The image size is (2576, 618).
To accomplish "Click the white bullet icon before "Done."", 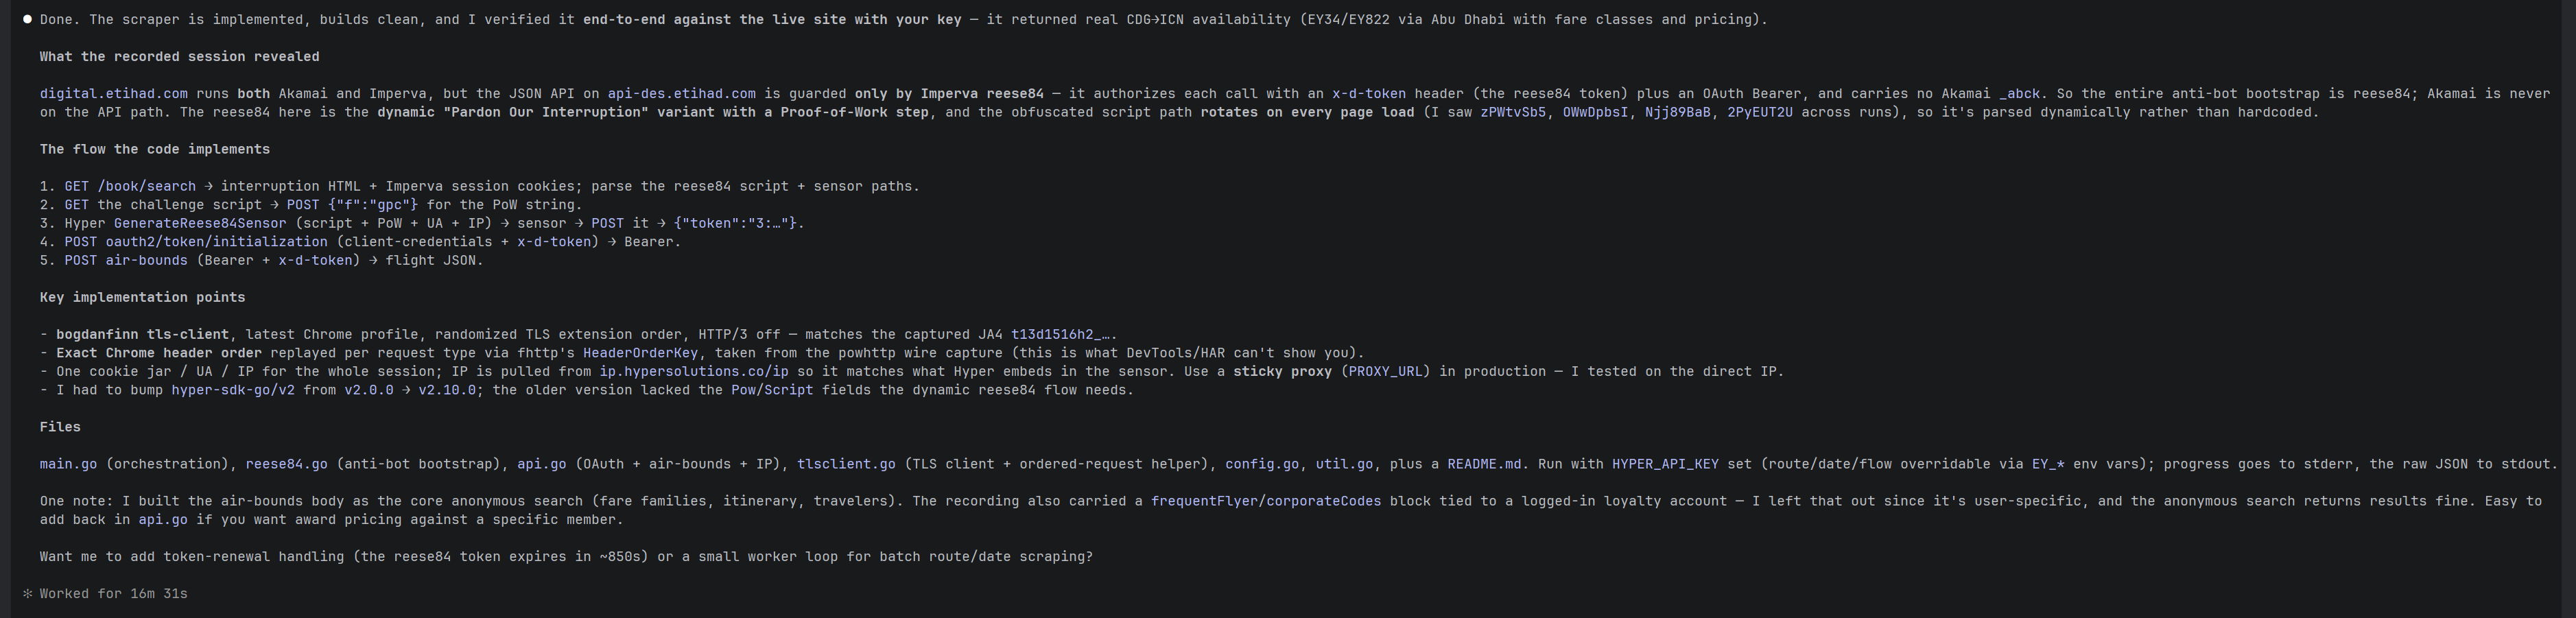I will tap(27, 19).
